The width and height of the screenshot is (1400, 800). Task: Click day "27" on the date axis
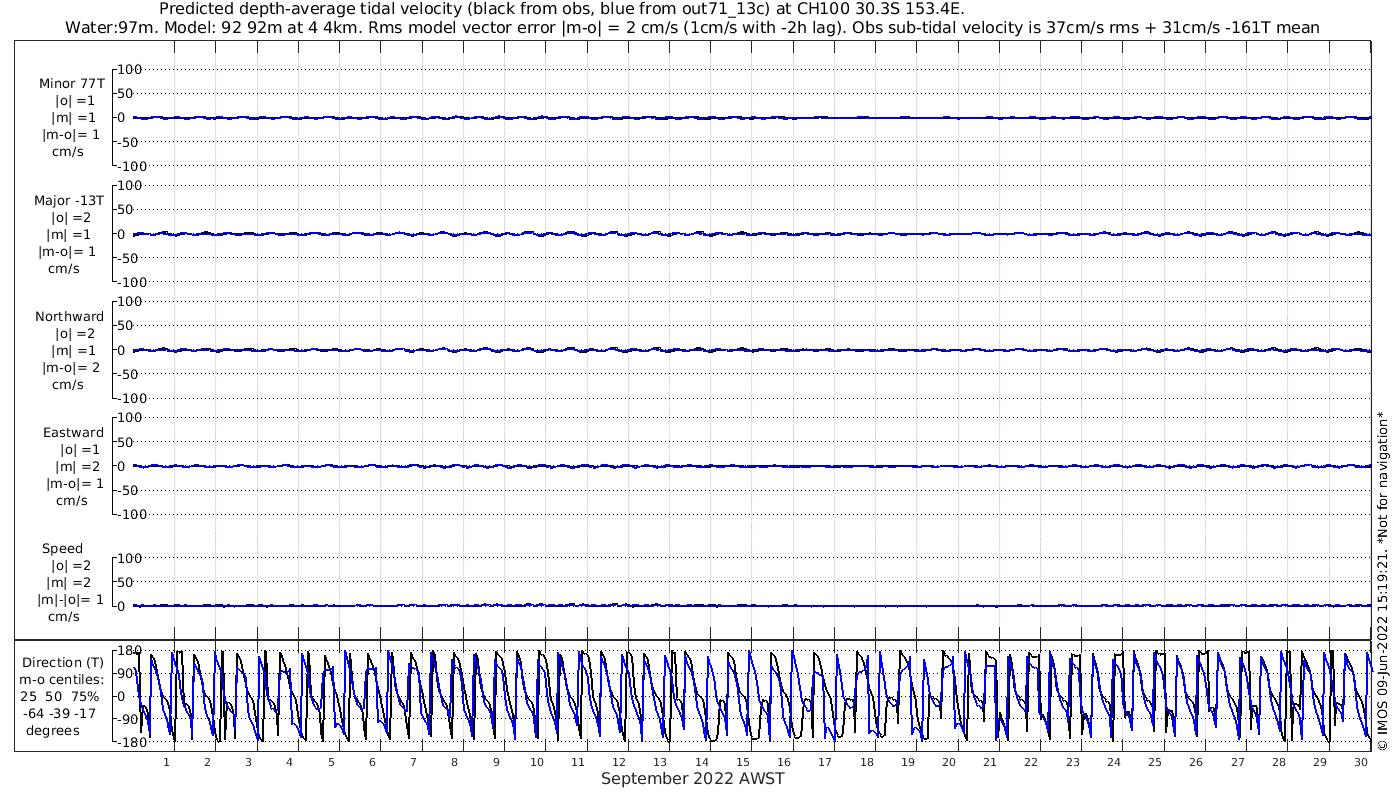coord(1238,762)
